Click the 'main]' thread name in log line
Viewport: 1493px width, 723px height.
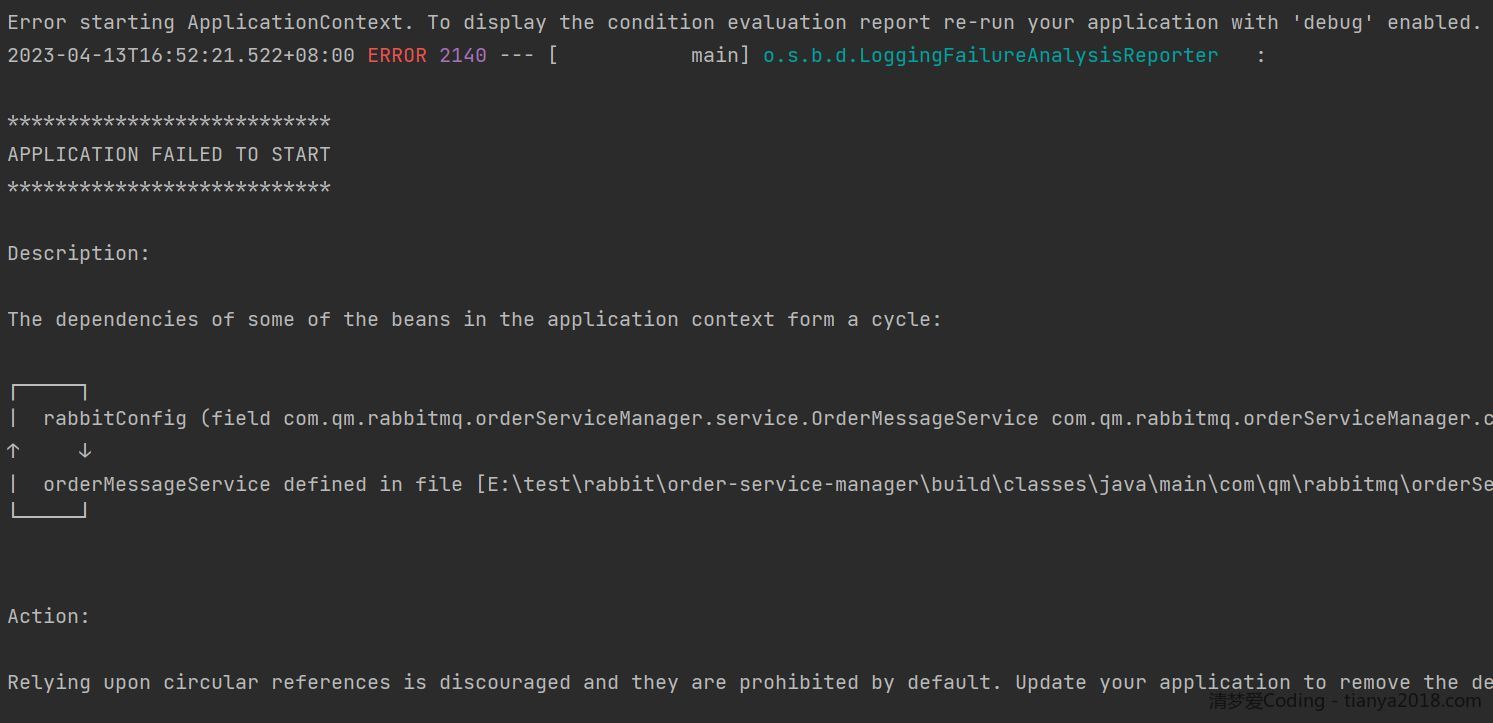tap(720, 56)
